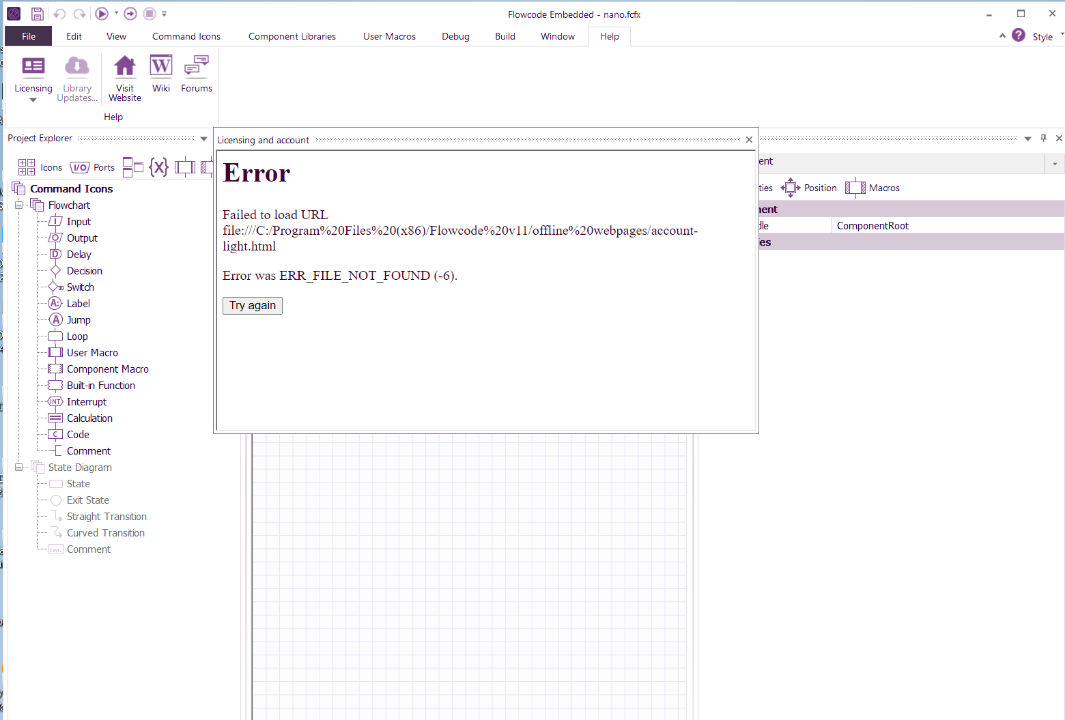This screenshot has width=1065, height=720.
Task: Close the Licensing and account dialog
Action: [x=749, y=140]
